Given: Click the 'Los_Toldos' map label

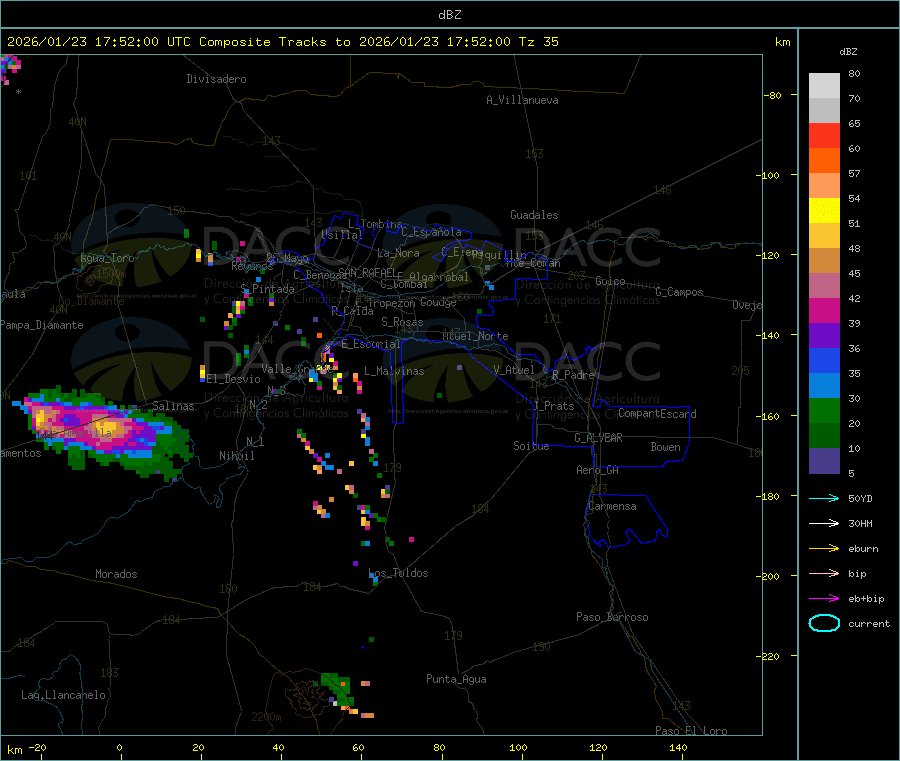Looking at the screenshot, I should 398,573.
